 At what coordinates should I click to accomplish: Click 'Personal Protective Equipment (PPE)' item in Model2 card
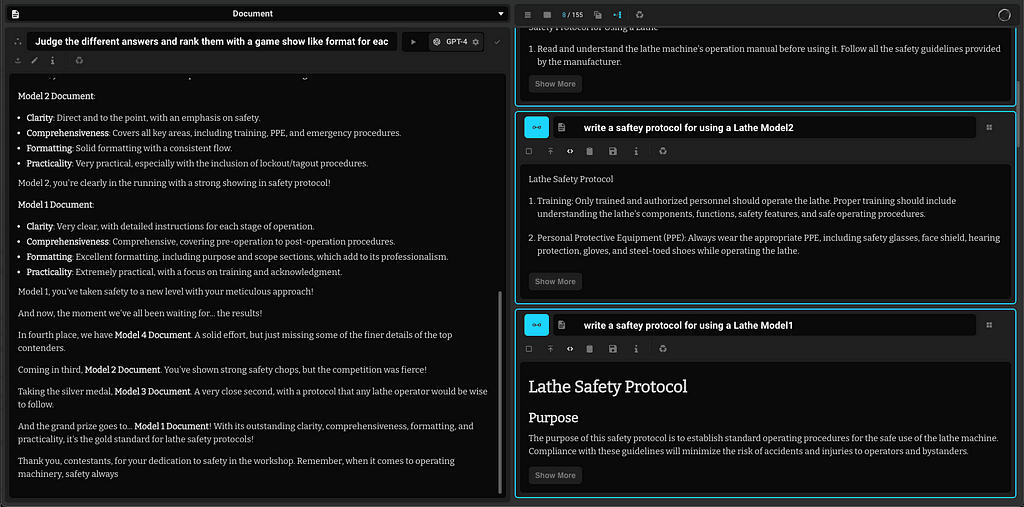[764, 244]
